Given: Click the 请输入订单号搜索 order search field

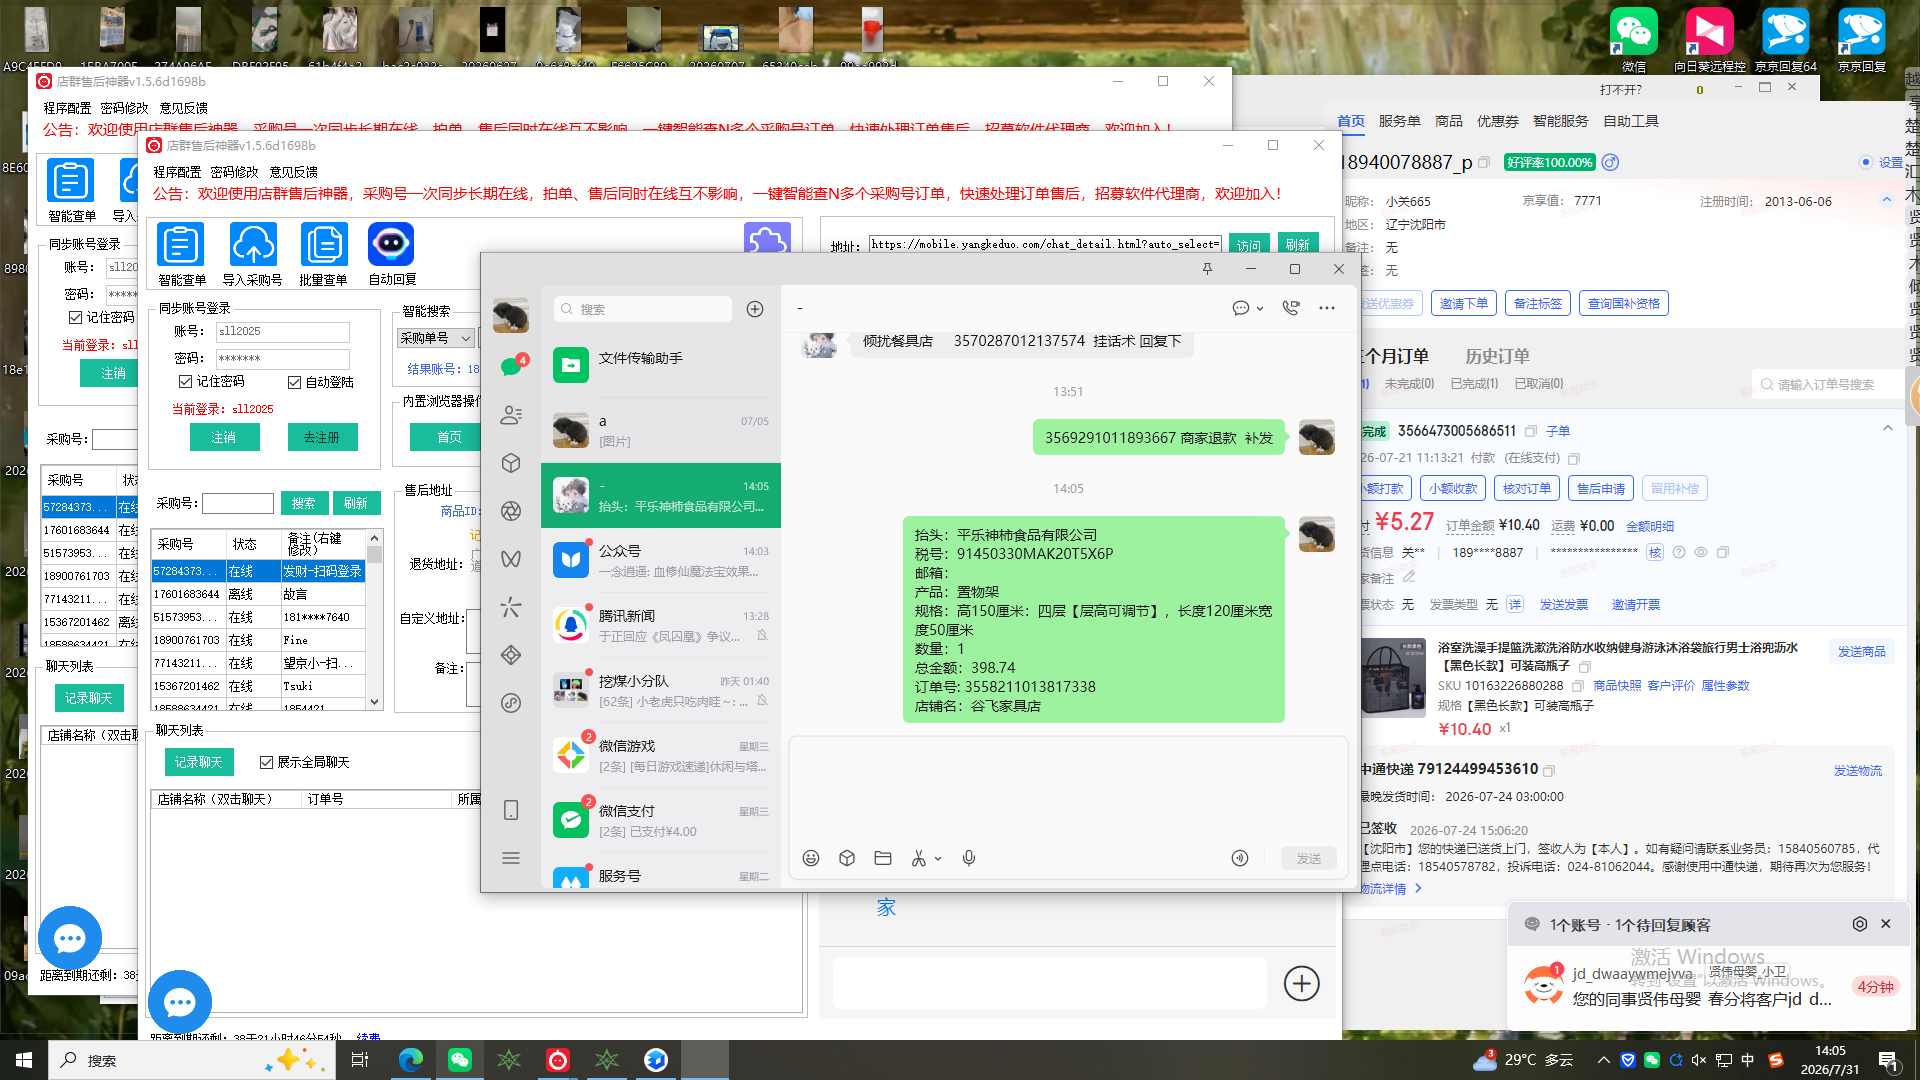Looking at the screenshot, I should [1828, 384].
